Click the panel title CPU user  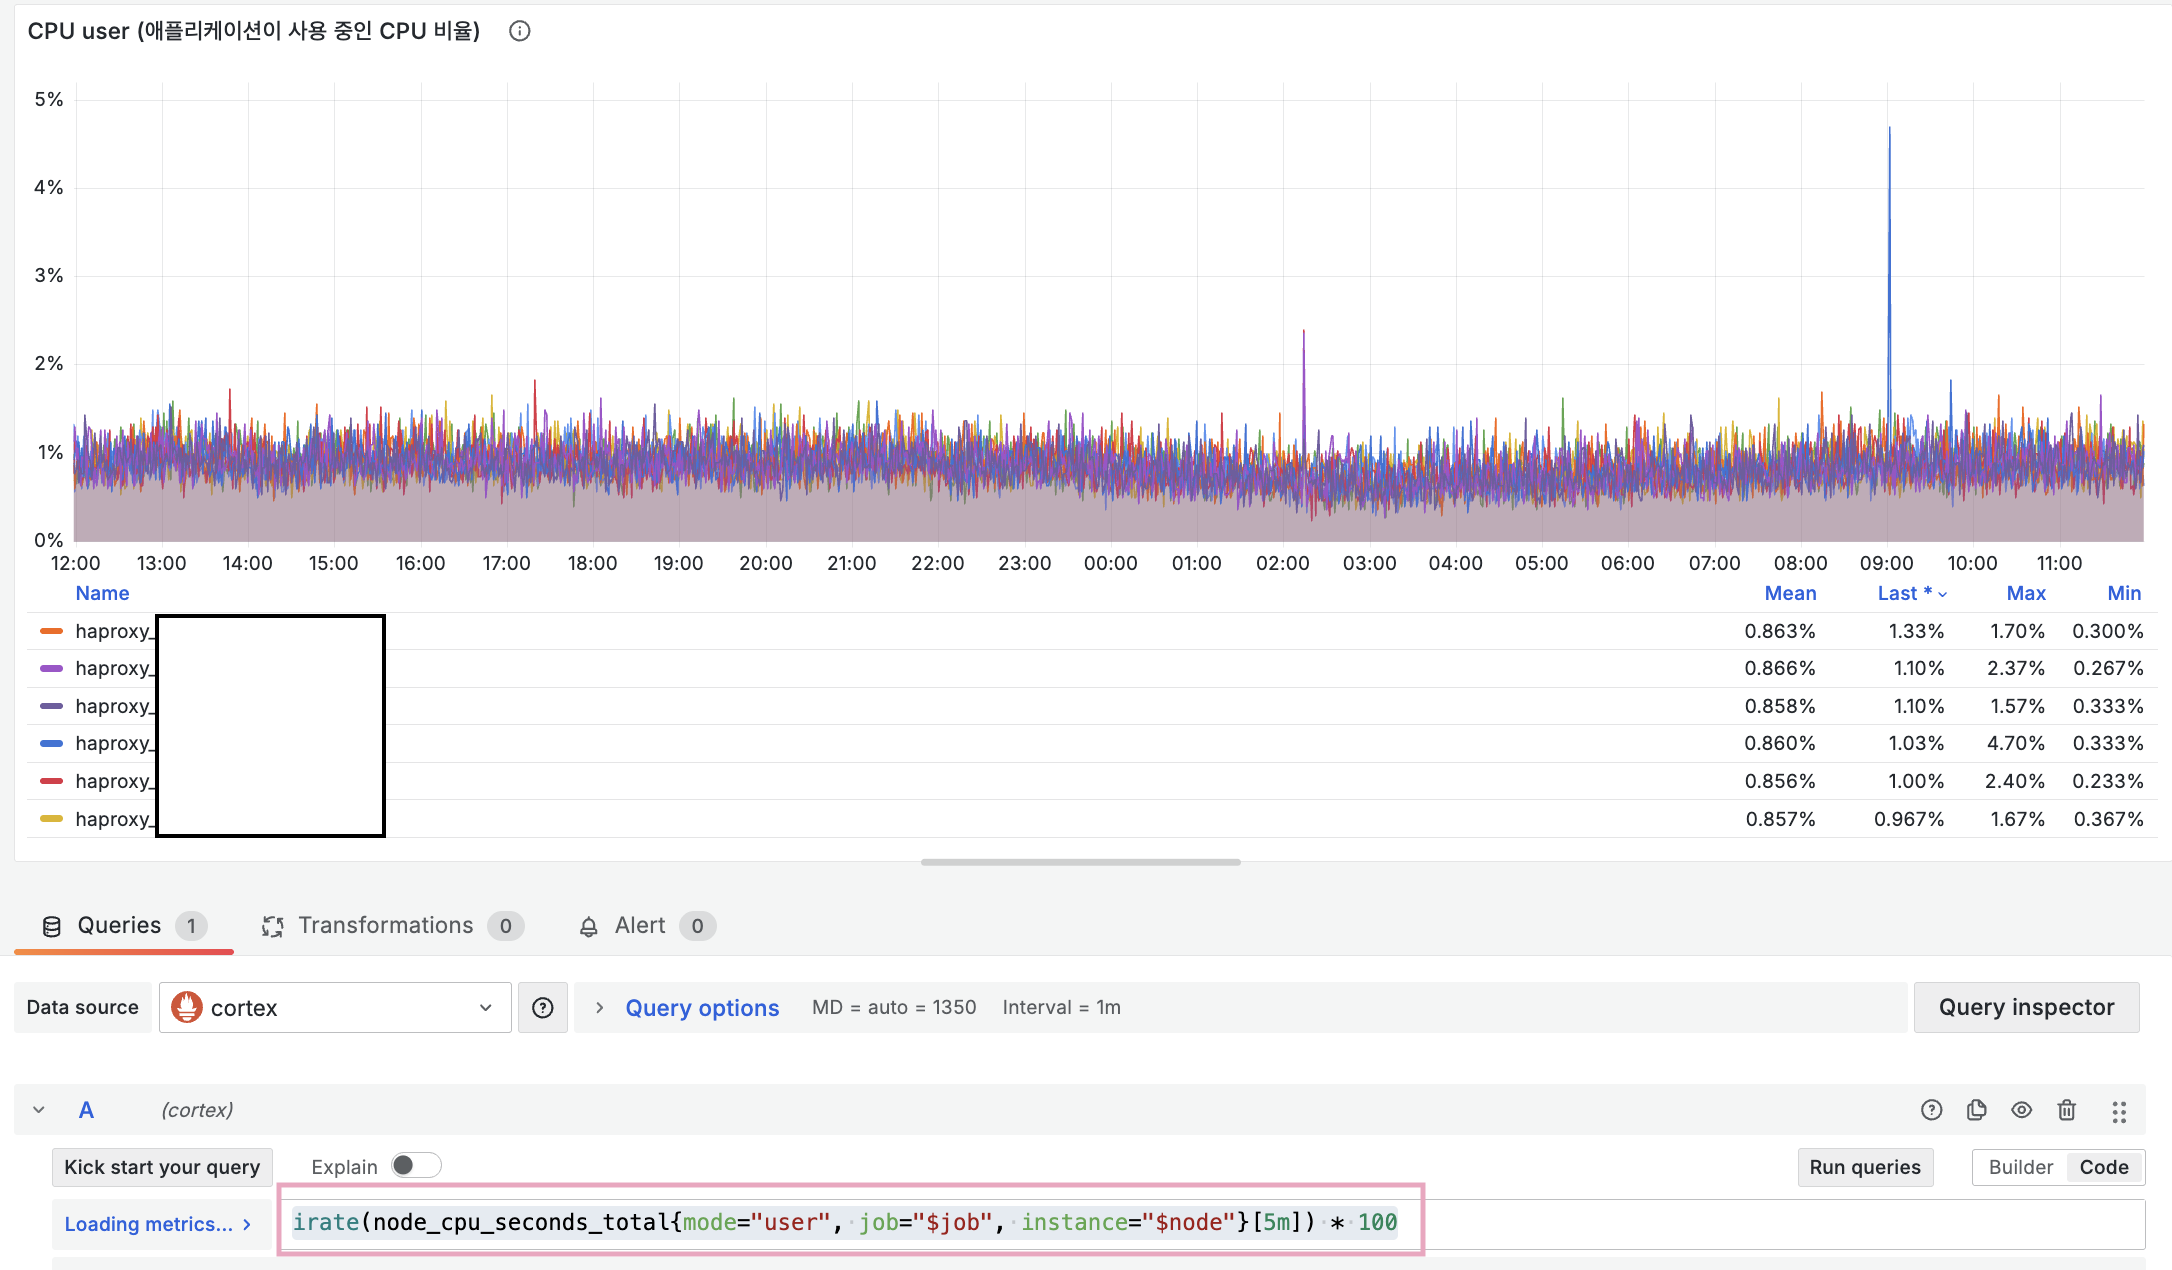coord(254,31)
